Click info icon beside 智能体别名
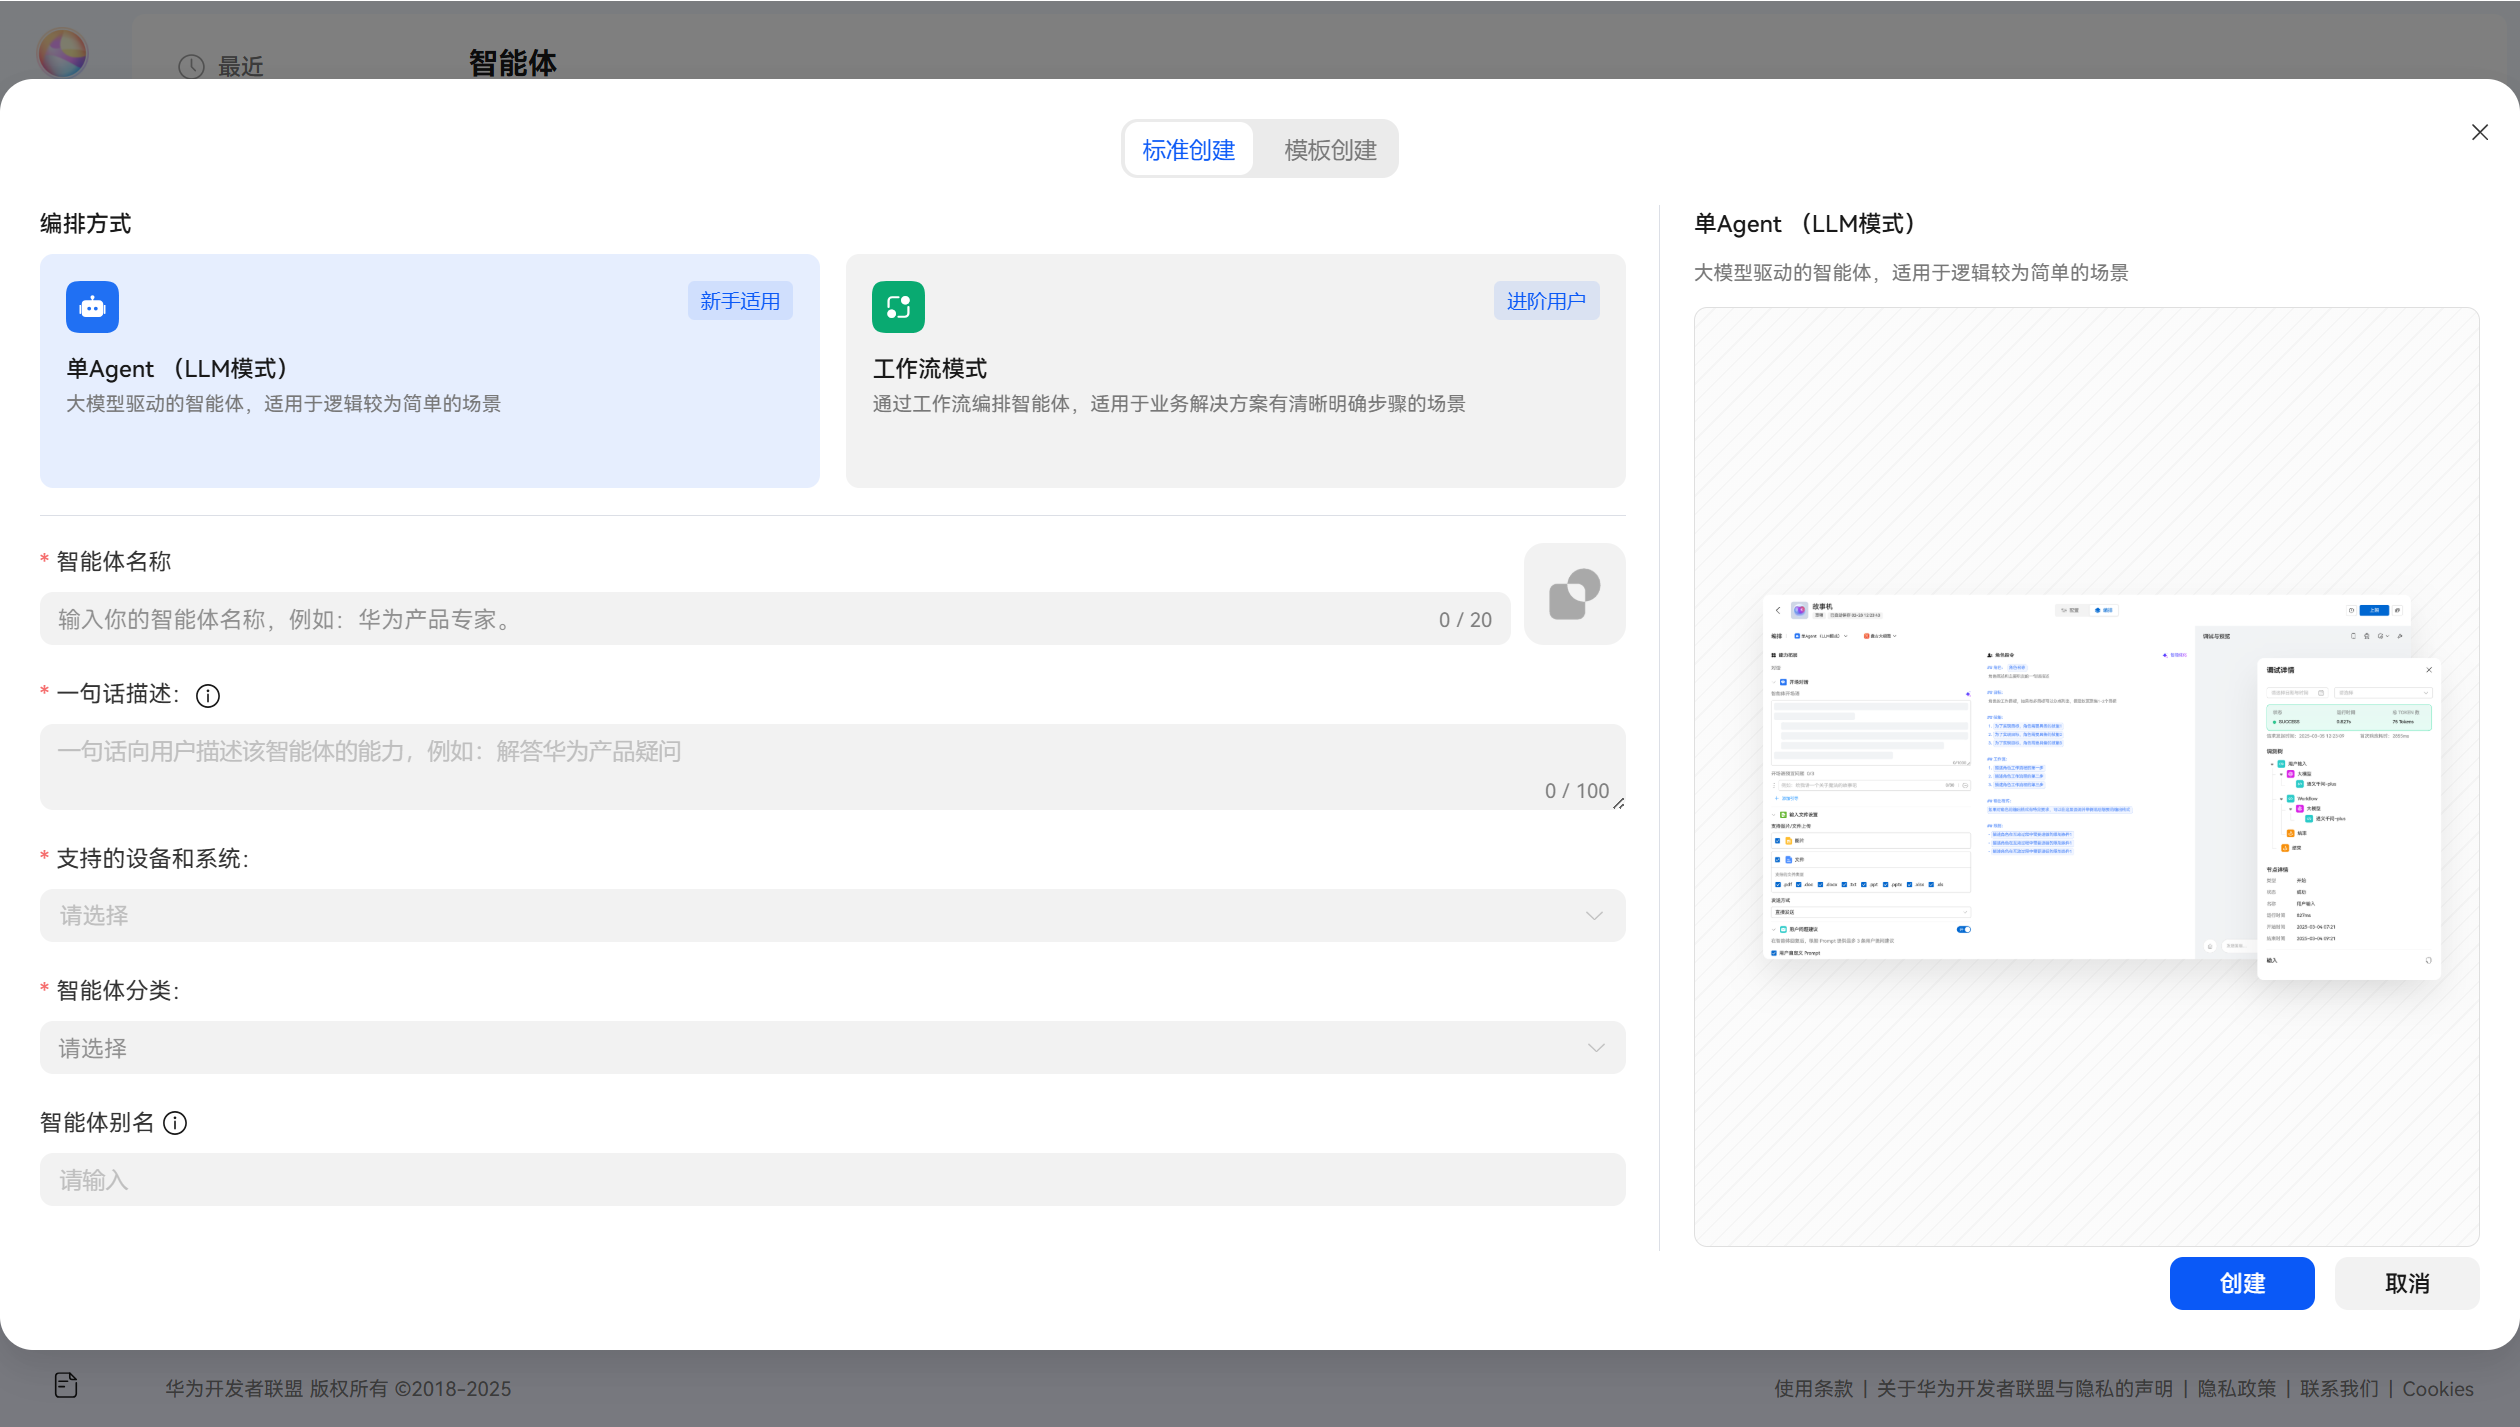2520x1427 pixels. click(x=175, y=1123)
